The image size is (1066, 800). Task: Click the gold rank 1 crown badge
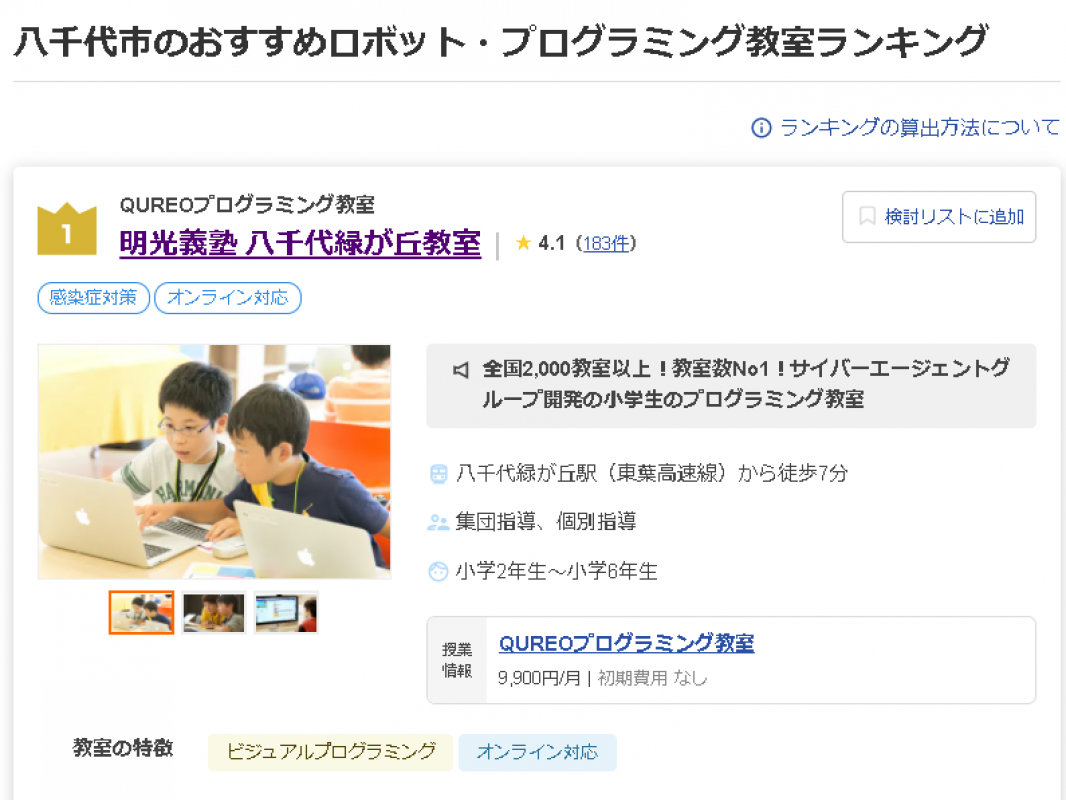tap(67, 229)
